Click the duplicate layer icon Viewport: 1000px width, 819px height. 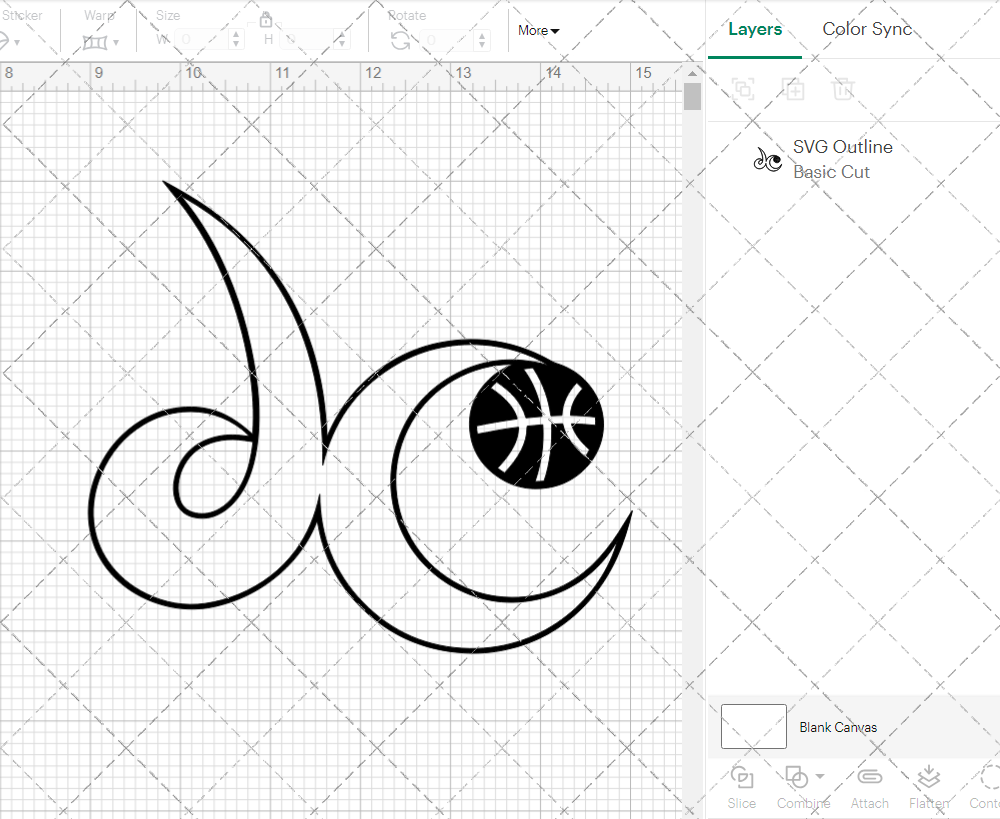(x=794, y=89)
